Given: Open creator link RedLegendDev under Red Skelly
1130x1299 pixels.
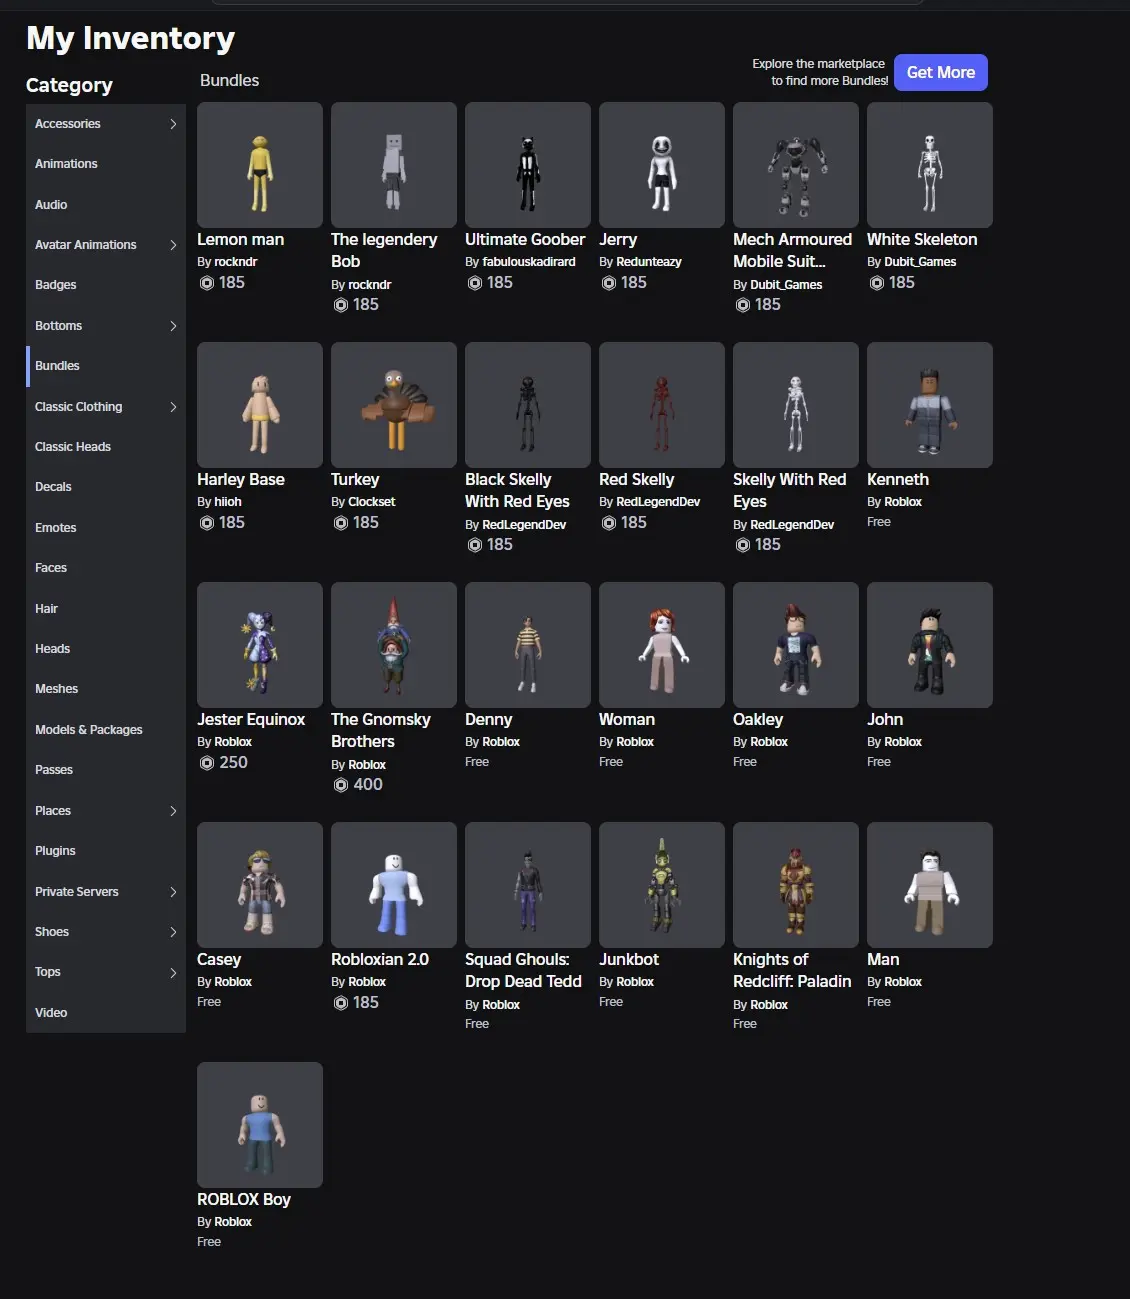Looking at the screenshot, I should (658, 502).
